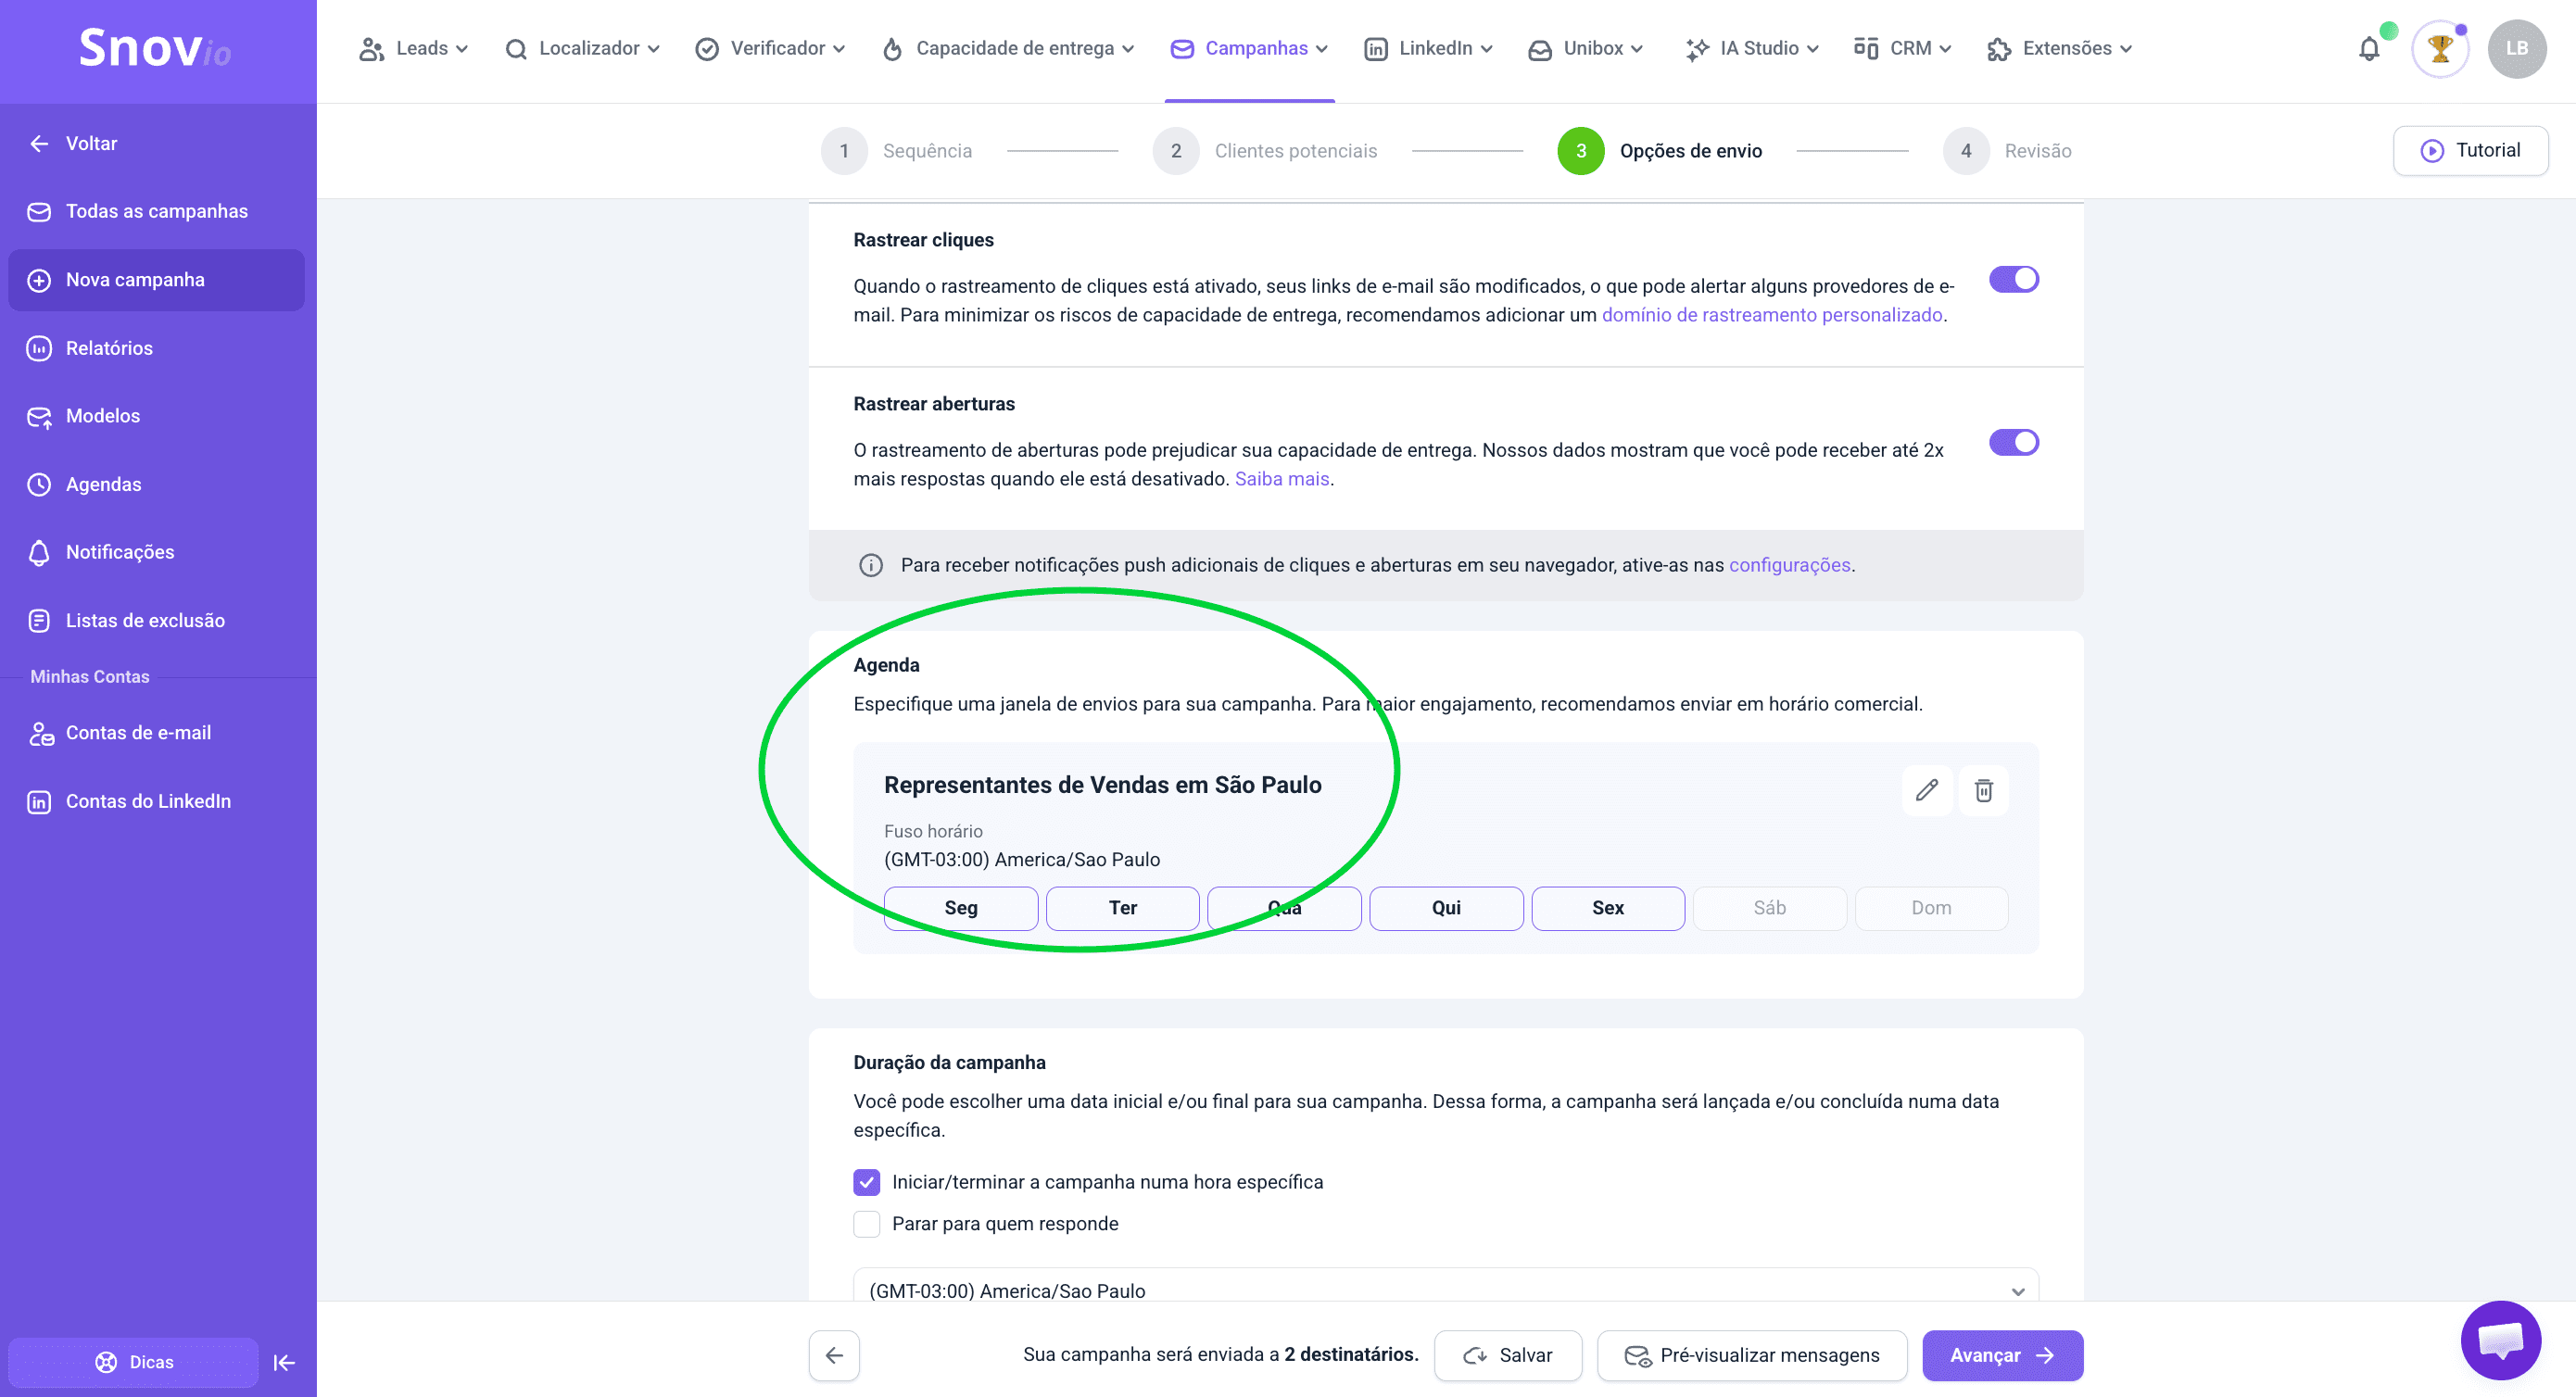Open the notifications bell icon
The width and height of the screenshot is (2576, 1397).
pyautogui.click(x=2368, y=48)
